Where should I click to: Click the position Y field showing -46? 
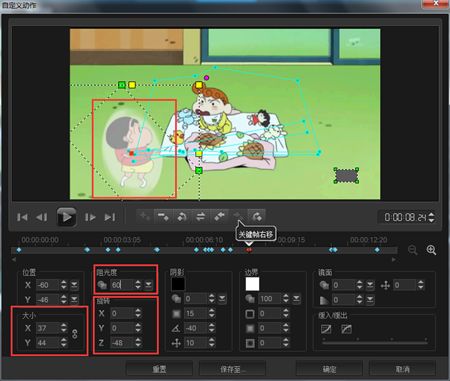click(47, 299)
